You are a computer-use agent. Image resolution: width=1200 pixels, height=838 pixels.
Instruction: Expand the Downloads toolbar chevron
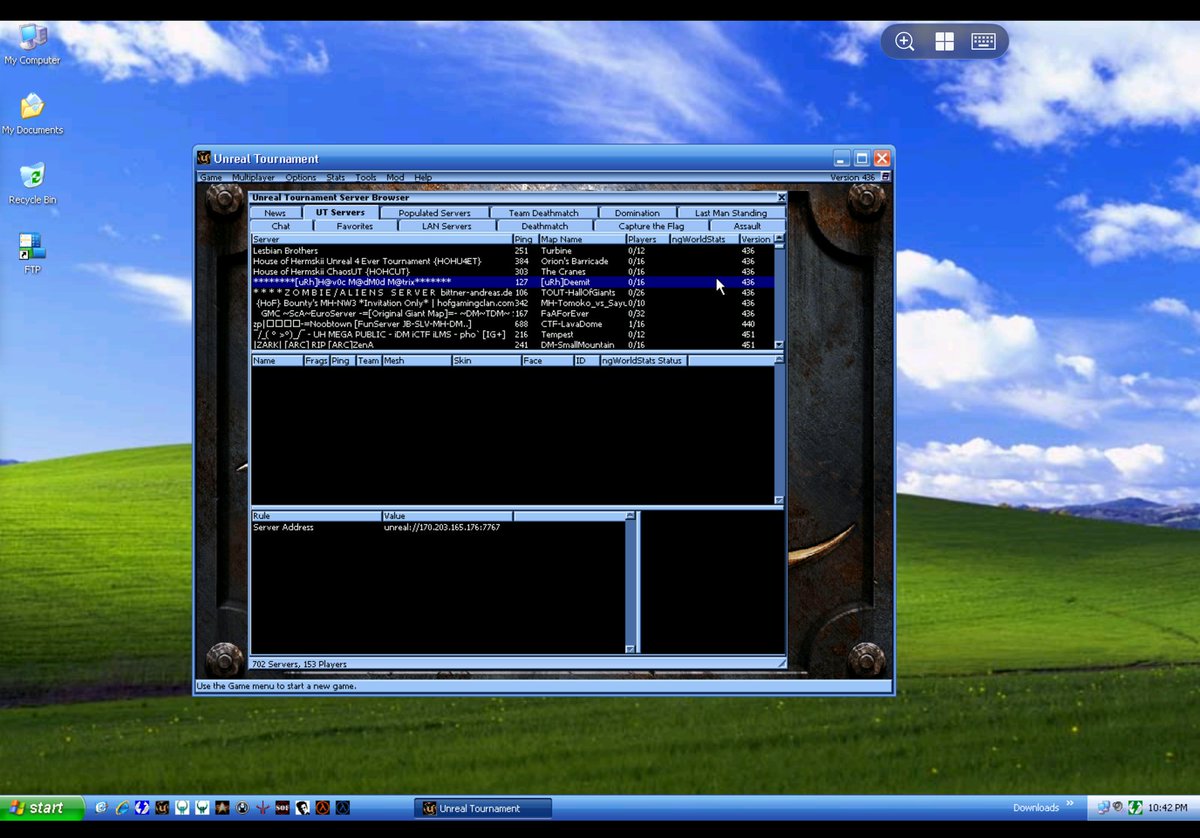point(1070,802)
